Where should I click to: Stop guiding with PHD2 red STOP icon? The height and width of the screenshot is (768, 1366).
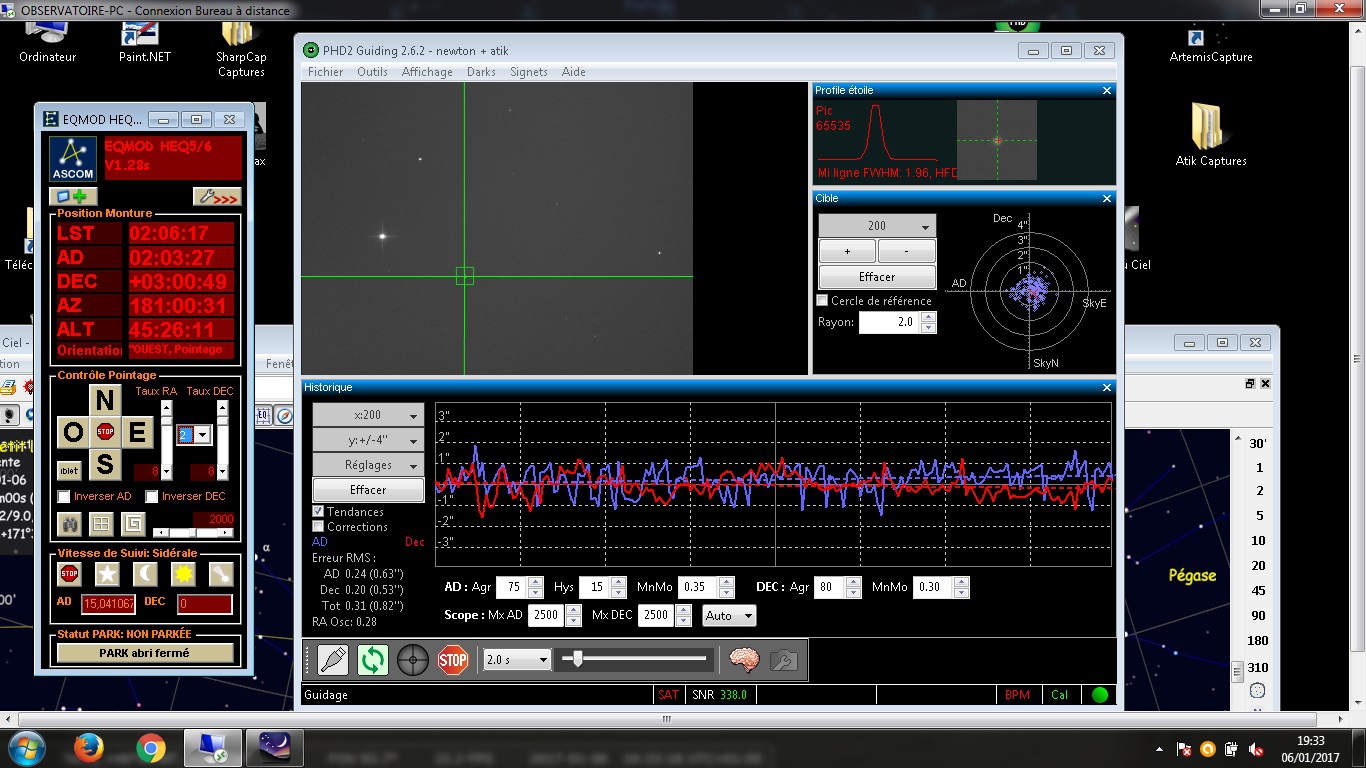click(x=453, y=660)
